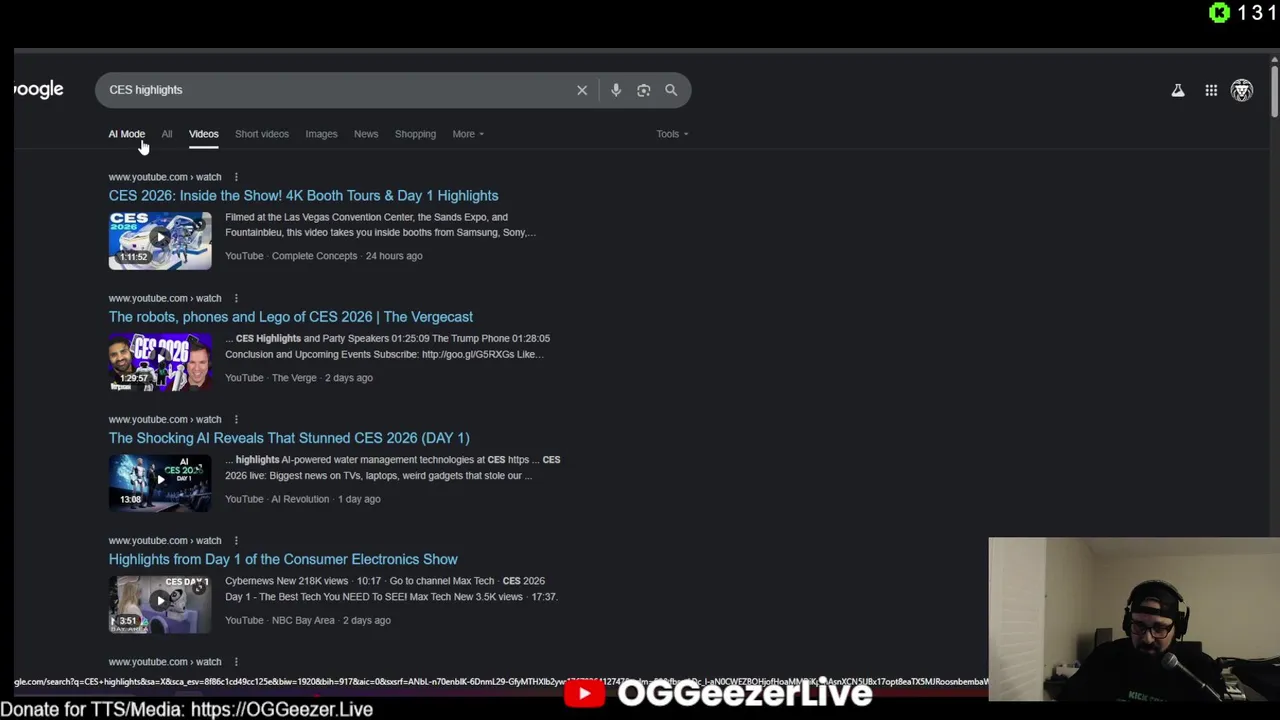The image size is (1280, 720).
Task: Open the Google account avatar
Action: 1242,90
